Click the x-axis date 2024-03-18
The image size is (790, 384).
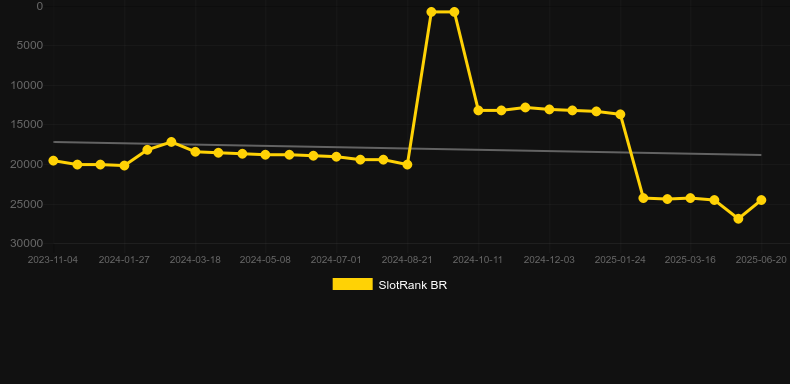[195, 260]
